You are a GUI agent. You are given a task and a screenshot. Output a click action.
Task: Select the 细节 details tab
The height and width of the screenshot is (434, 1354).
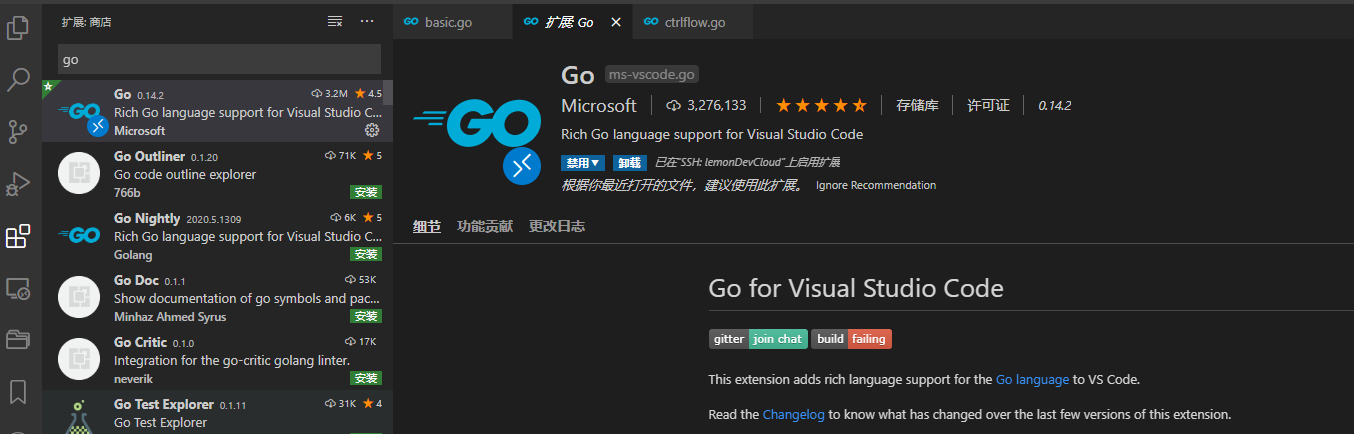click(x=427, y=226)
